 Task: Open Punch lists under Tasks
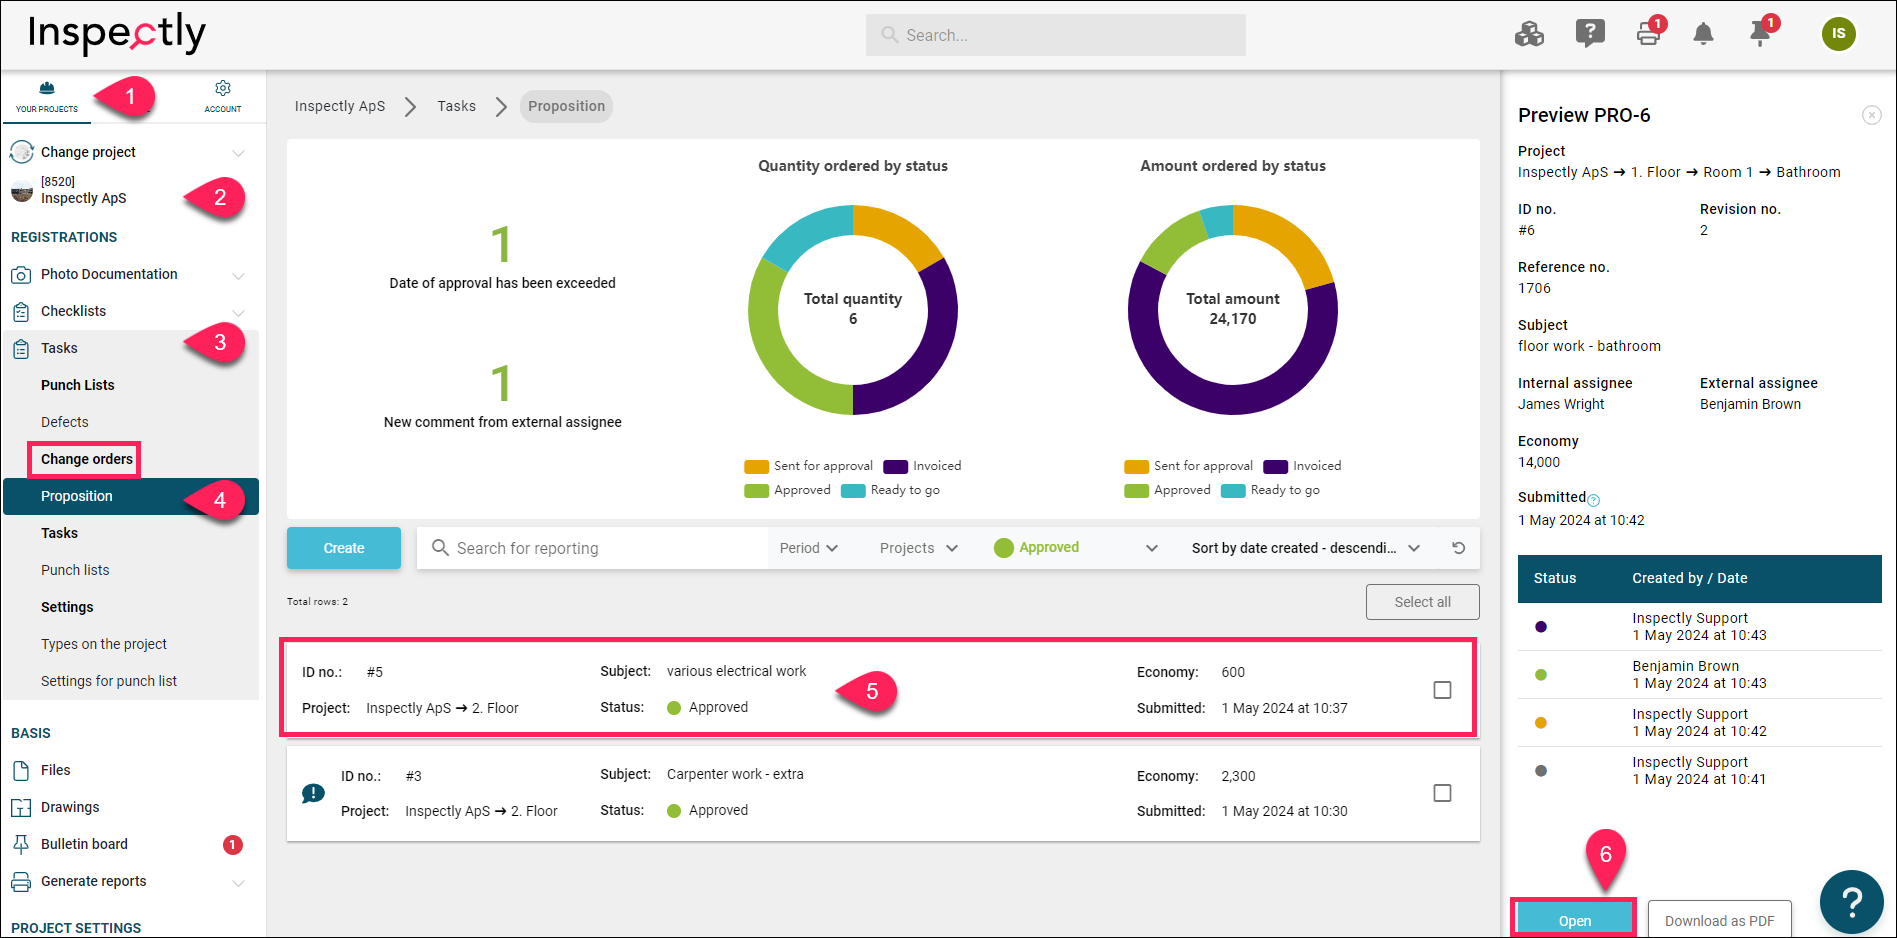tap(75, 570)
